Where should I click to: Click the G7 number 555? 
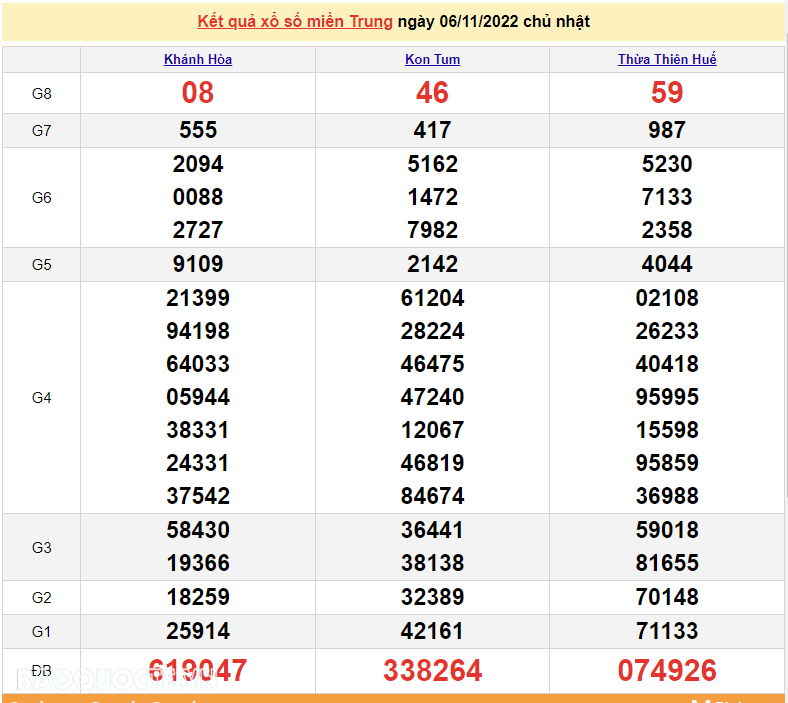coord(198,130)
